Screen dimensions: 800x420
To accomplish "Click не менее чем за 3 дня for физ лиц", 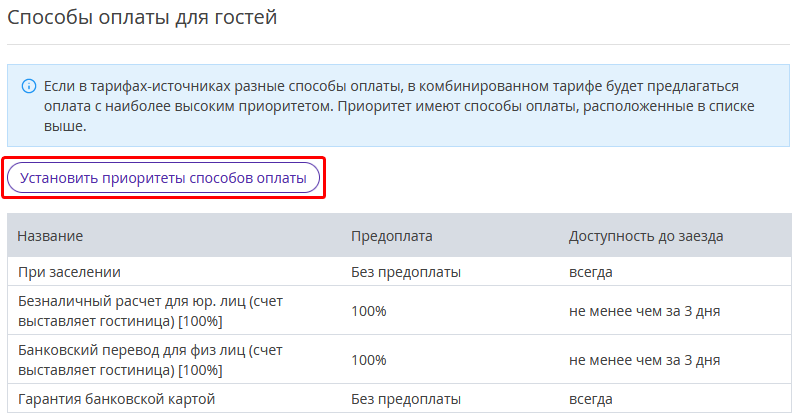I will click(644, 360).
